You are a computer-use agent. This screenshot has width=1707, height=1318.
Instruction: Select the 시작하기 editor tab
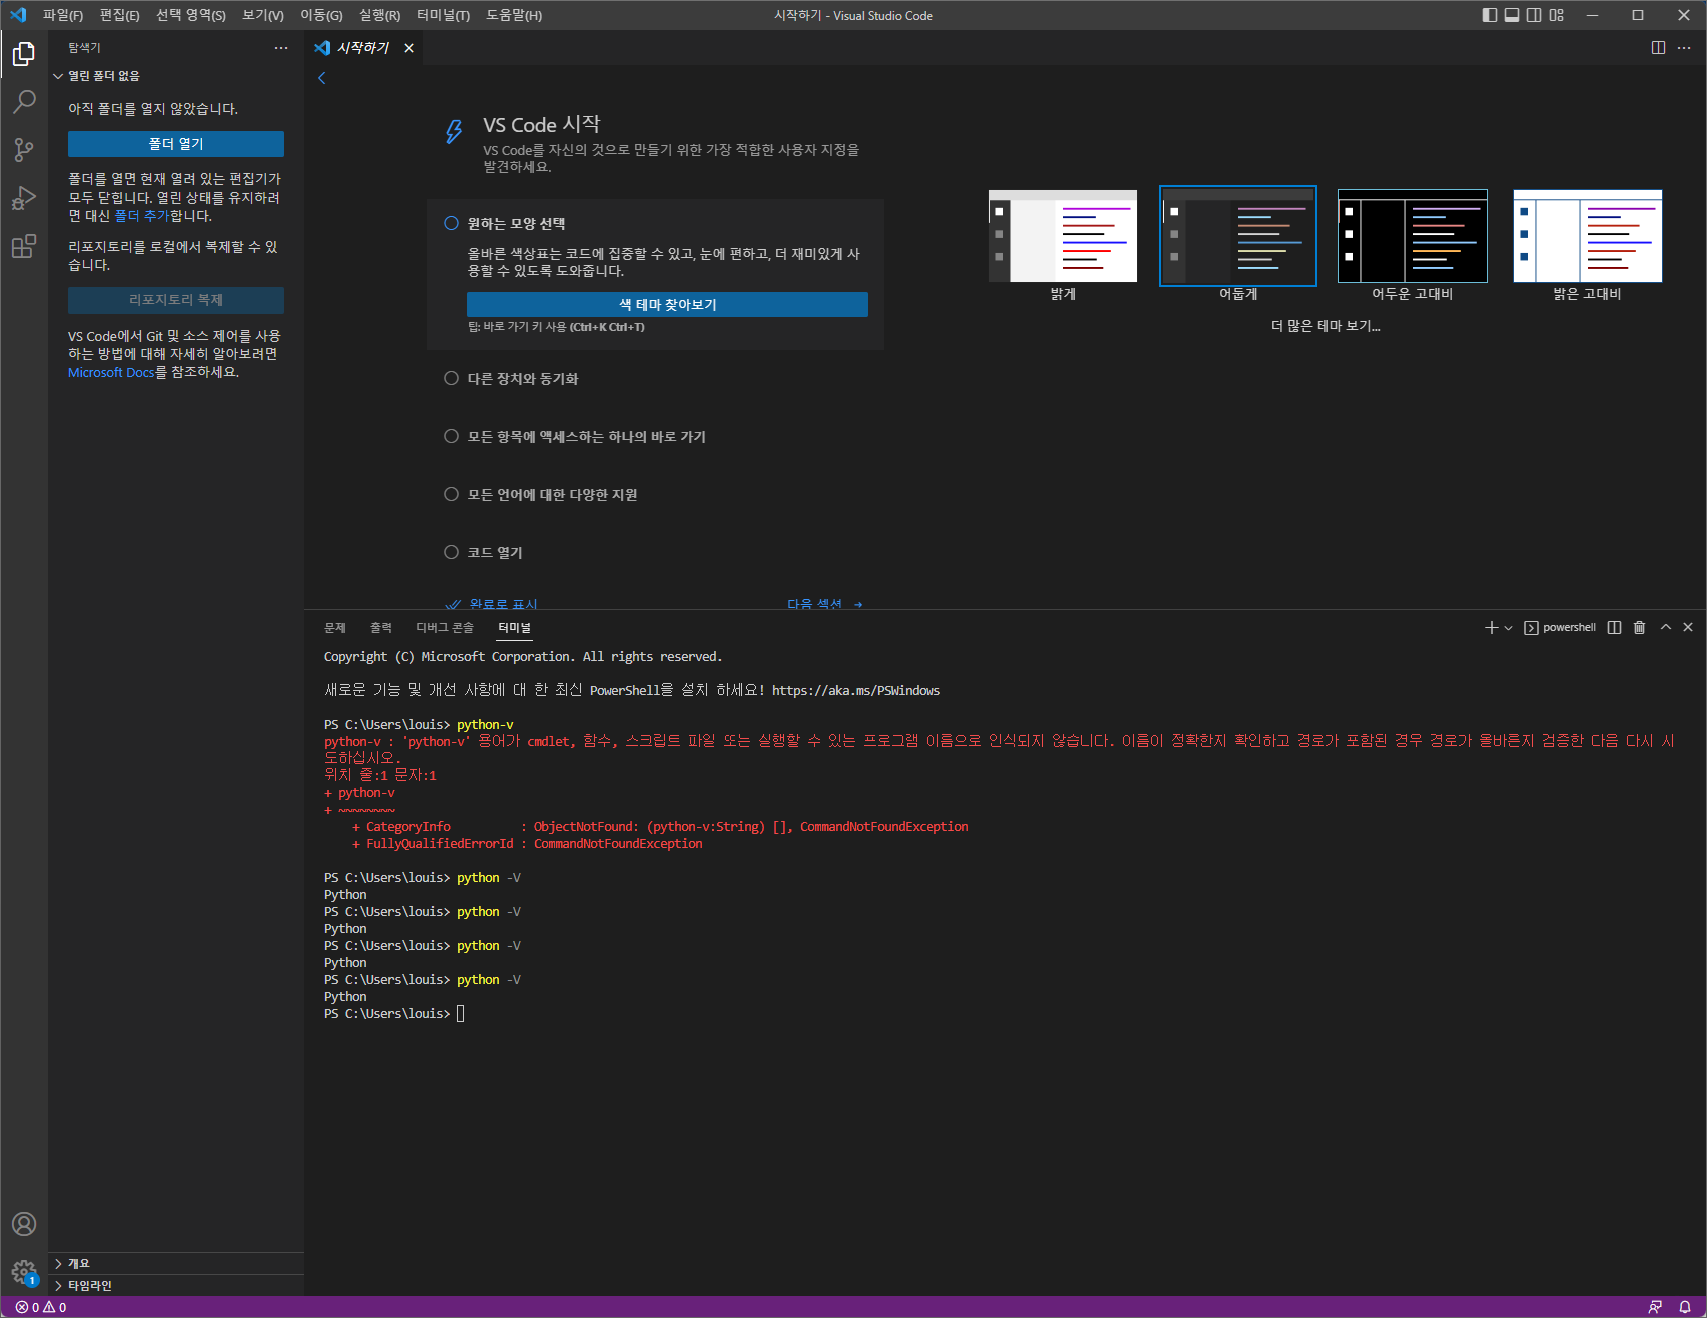(364, 48)
